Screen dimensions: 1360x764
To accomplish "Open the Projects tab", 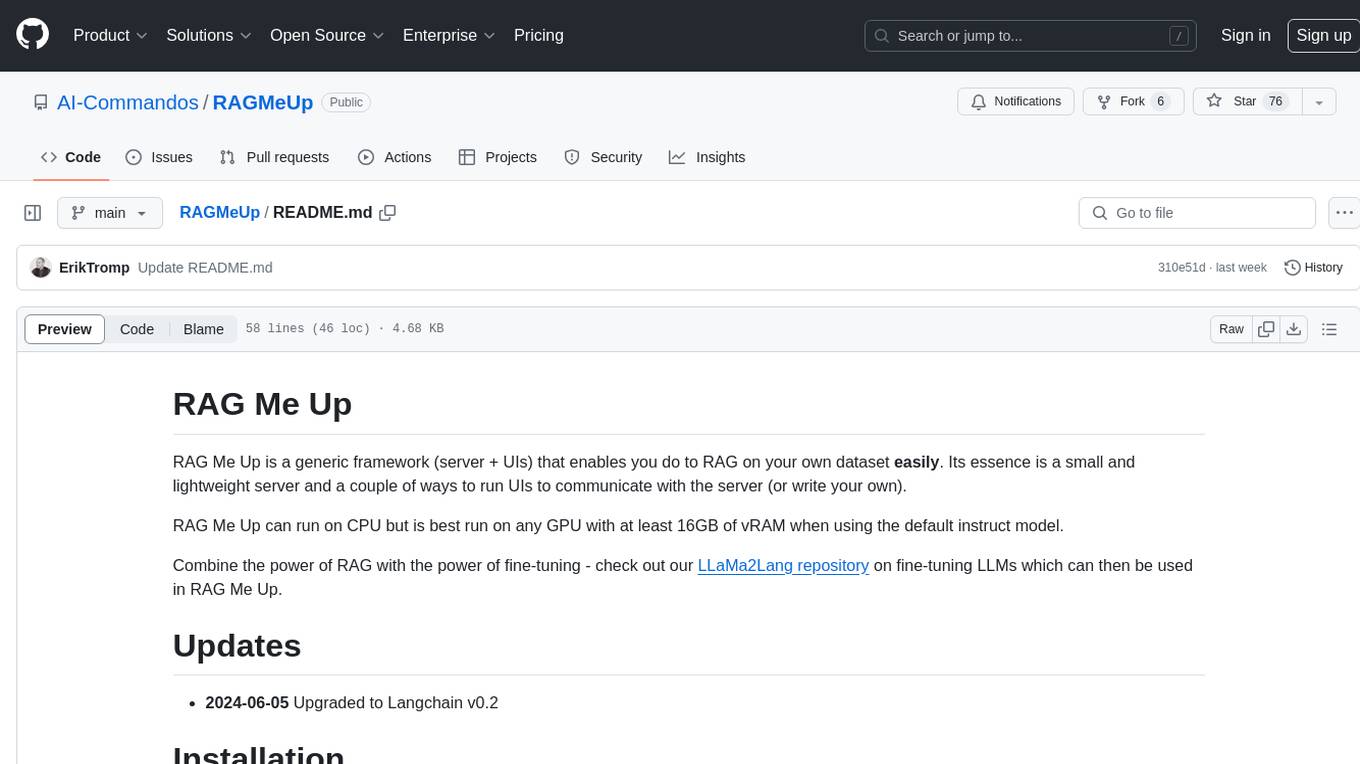I will [497, 157].
